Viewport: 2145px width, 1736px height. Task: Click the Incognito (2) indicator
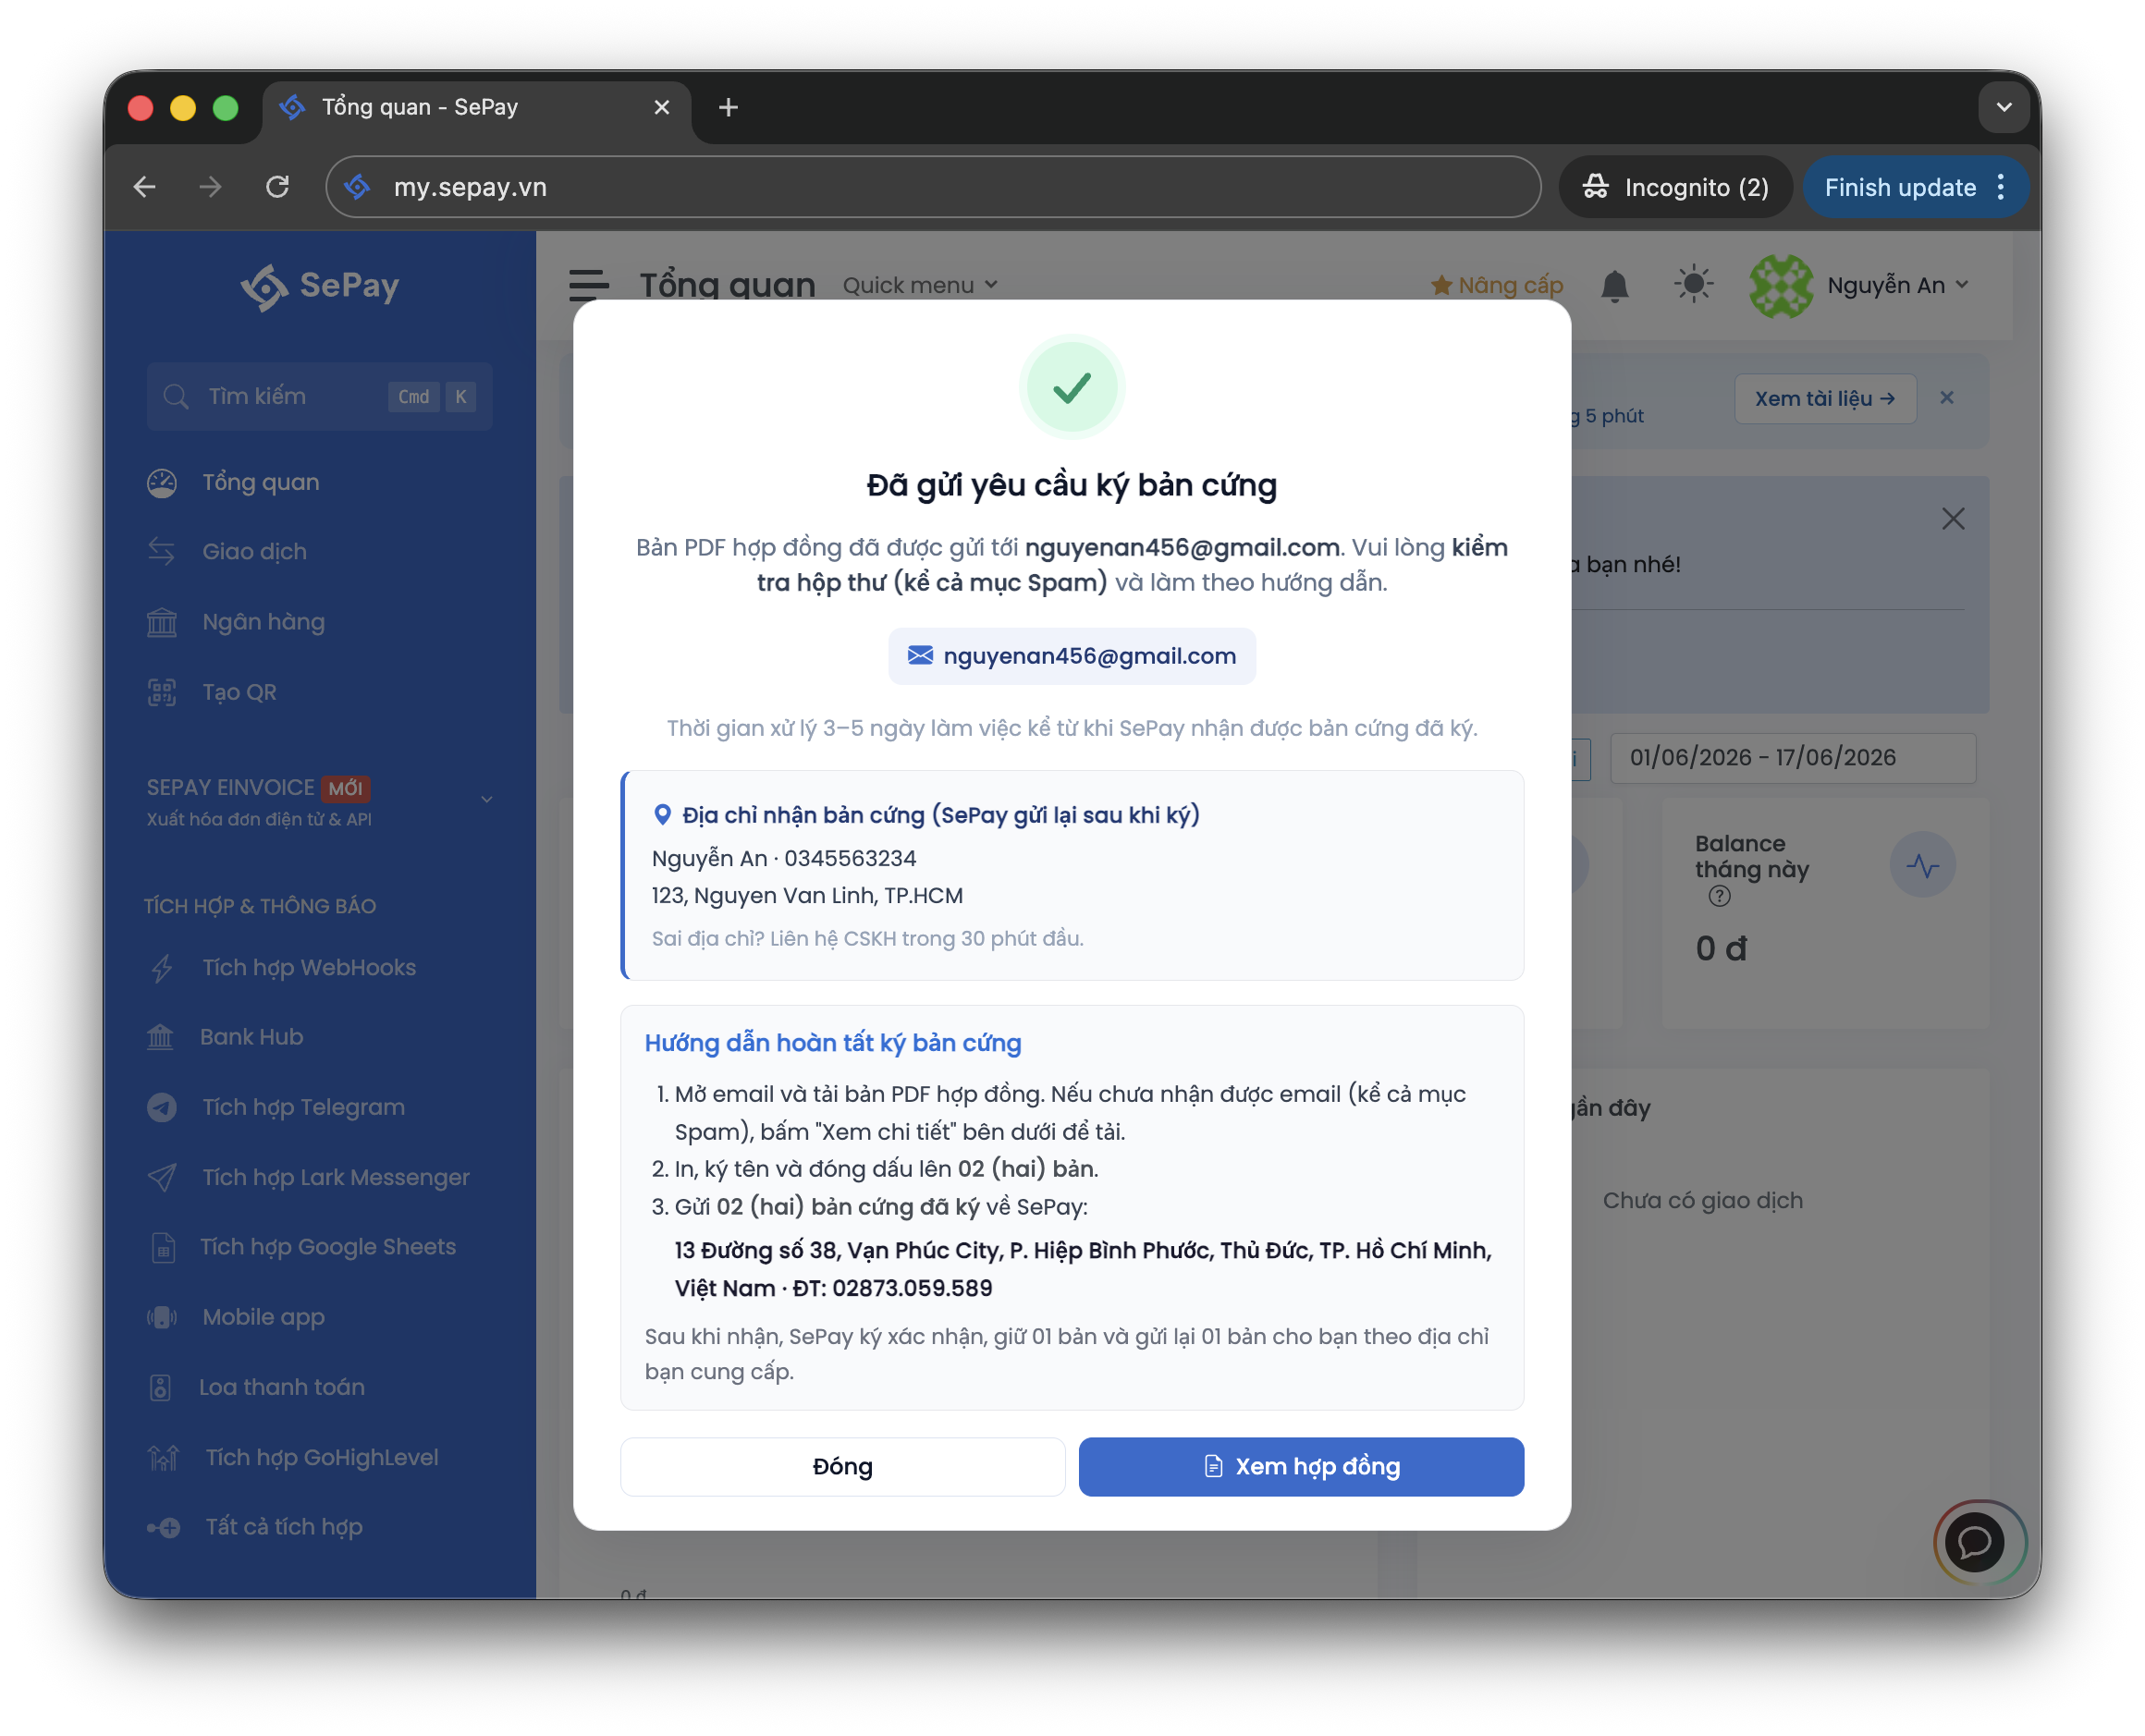1675,187
